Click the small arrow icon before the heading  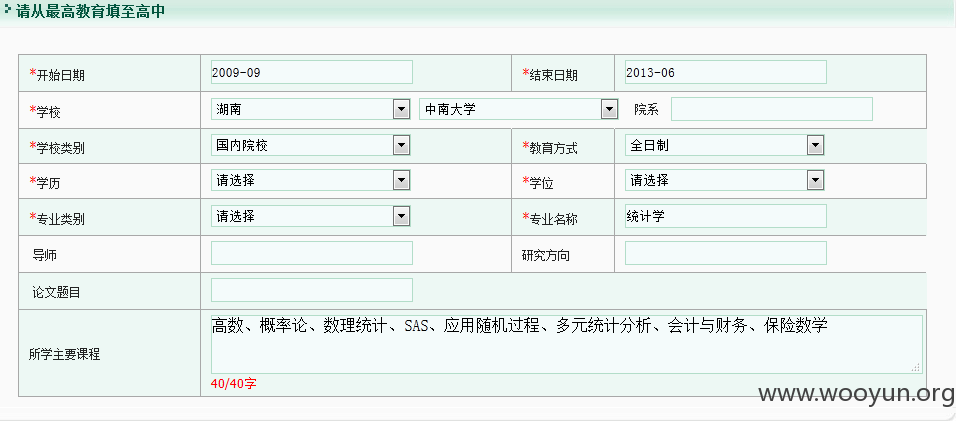point(7,10)
